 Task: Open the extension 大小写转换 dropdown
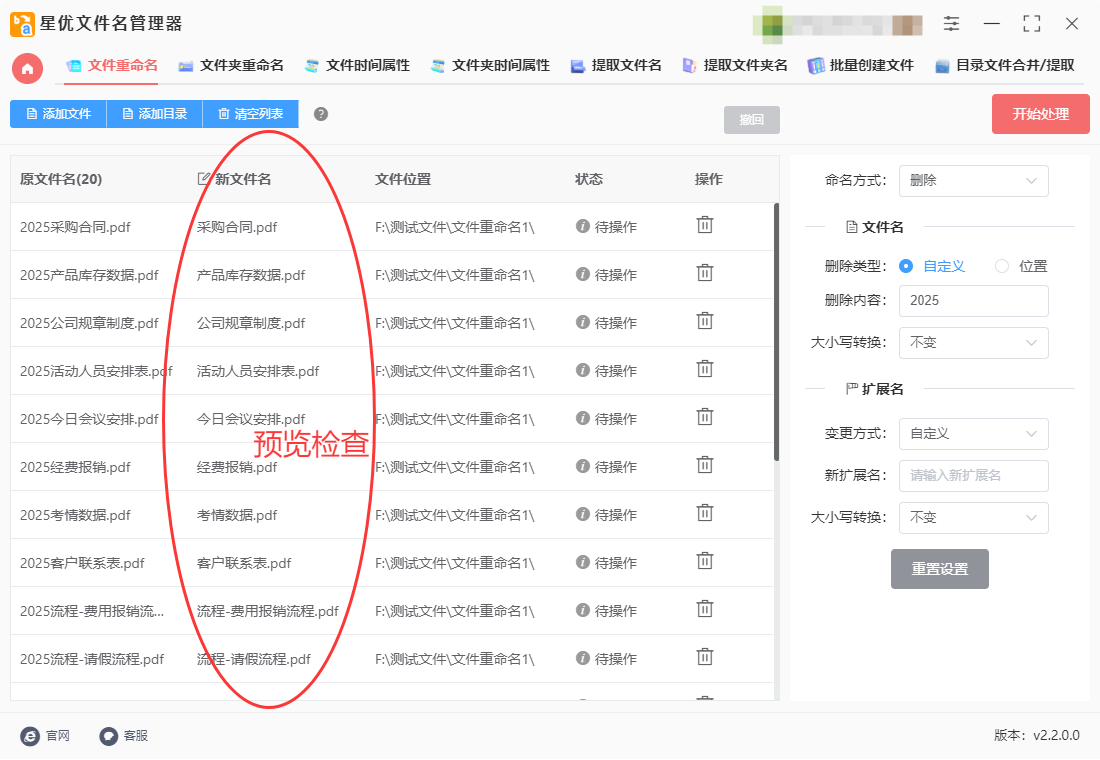click(x=973, y=518)
